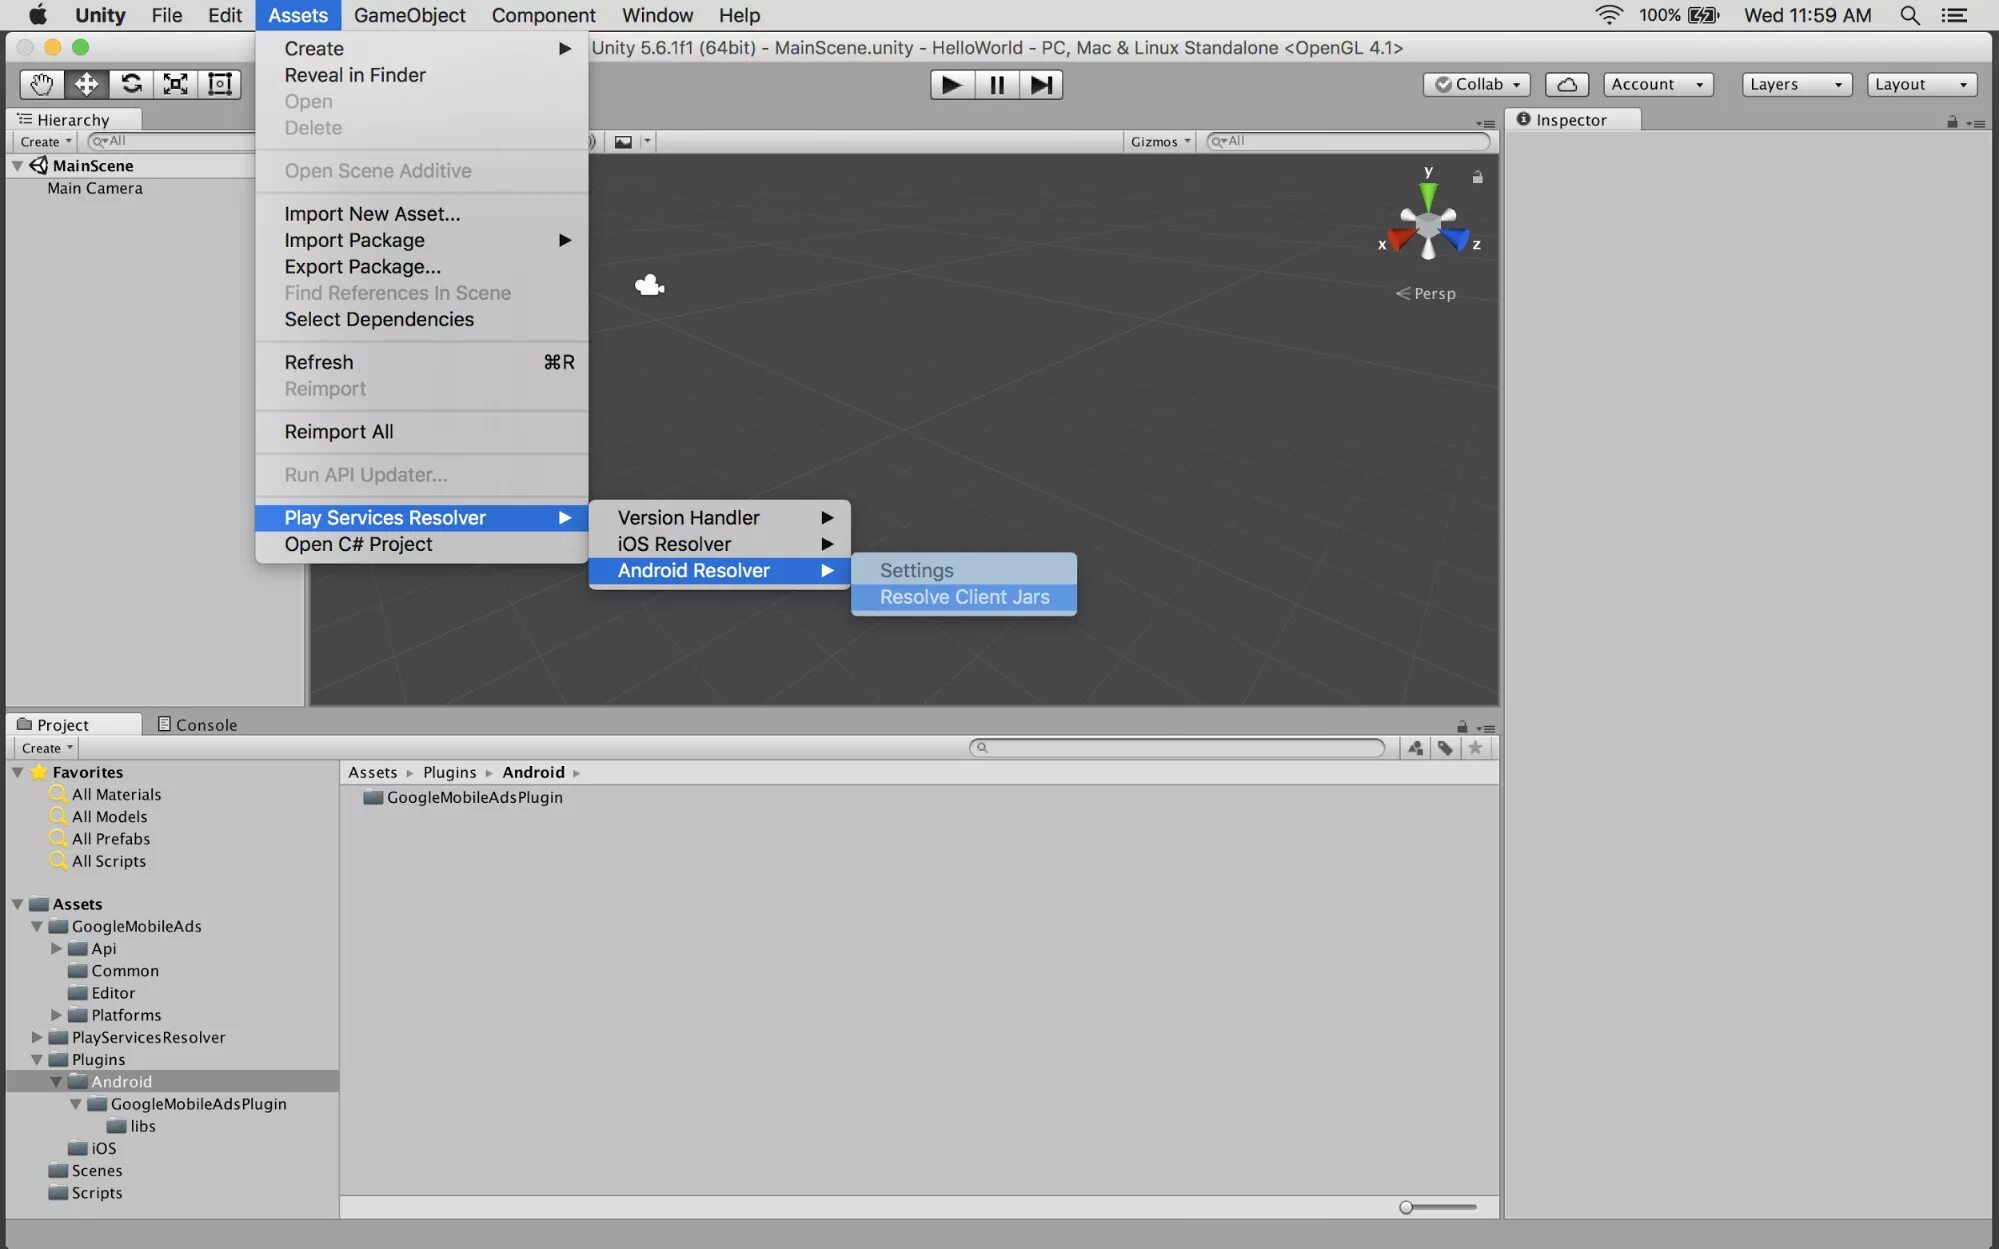
Task: Select GoogleMobileAdsPlugin folder in asset list
Action: pyautogui.click(x=463, y=797)
